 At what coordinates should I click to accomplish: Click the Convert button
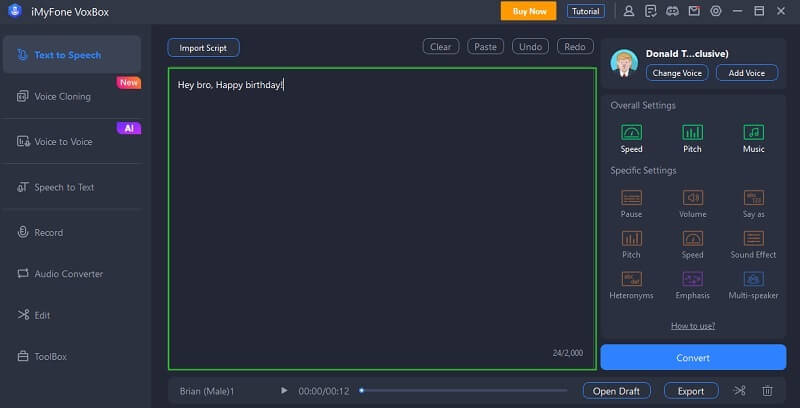point(693,358)
